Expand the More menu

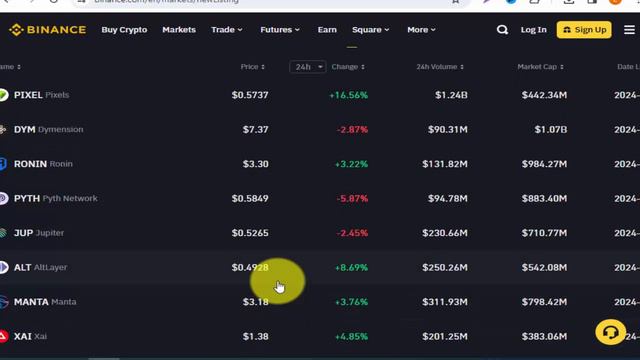pyautogui.click(x=421, y=30)
